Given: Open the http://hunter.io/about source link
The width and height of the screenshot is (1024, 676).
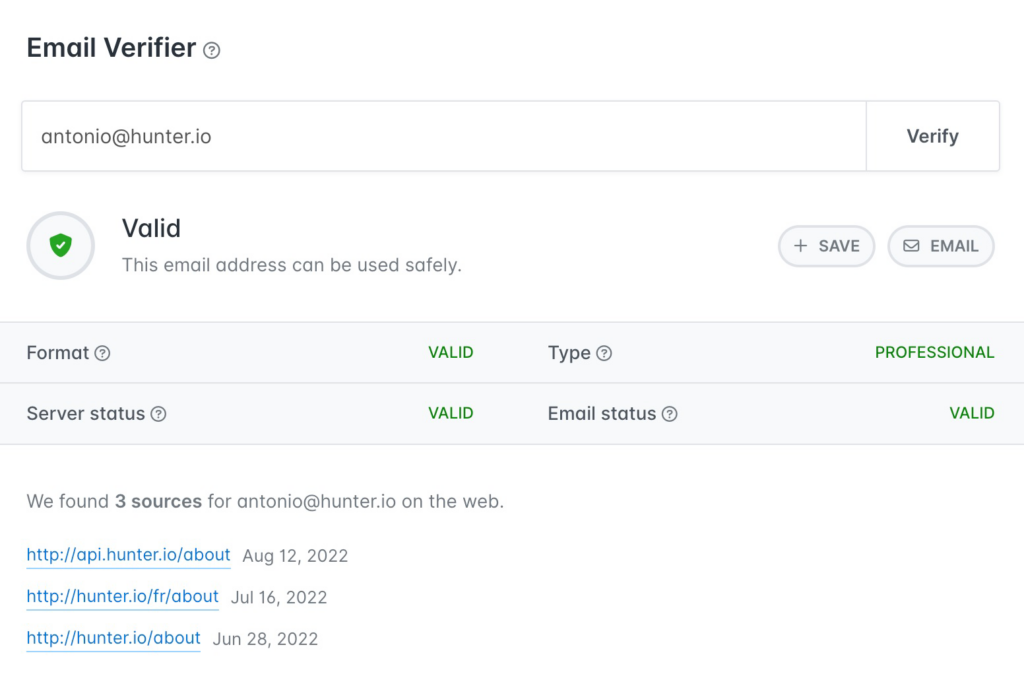Looking at the screenshot, I should [x=113, y=638].
